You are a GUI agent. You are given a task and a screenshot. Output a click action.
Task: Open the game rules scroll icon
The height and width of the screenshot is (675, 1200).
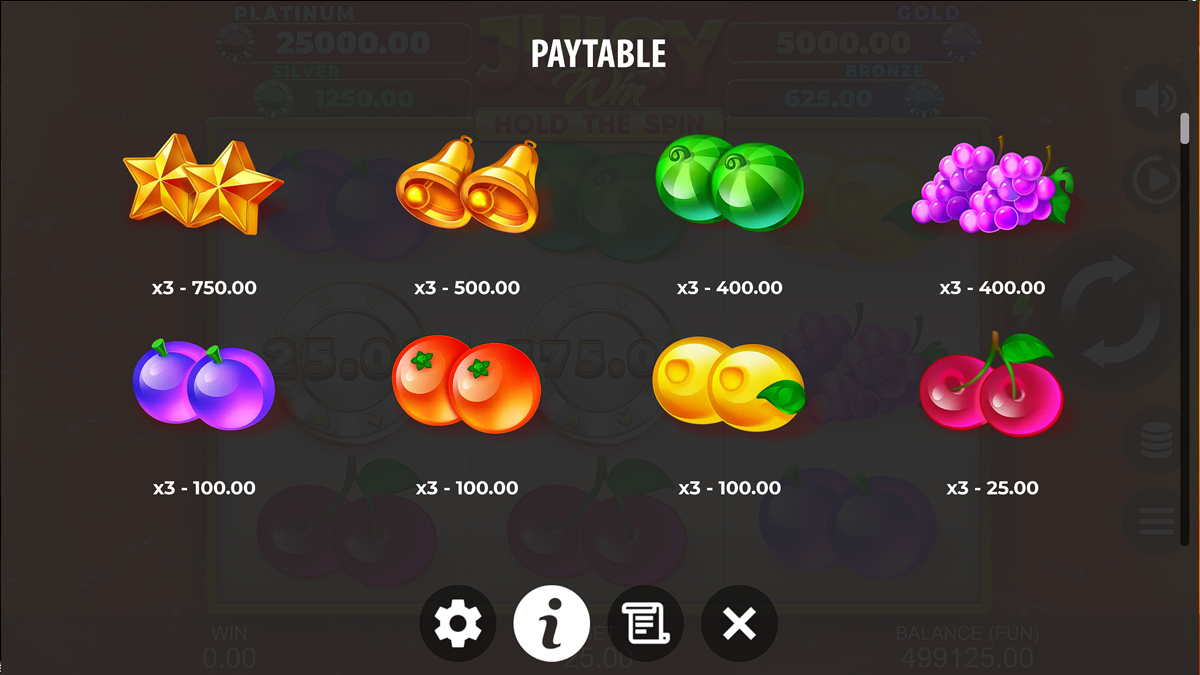pos(645,624)
